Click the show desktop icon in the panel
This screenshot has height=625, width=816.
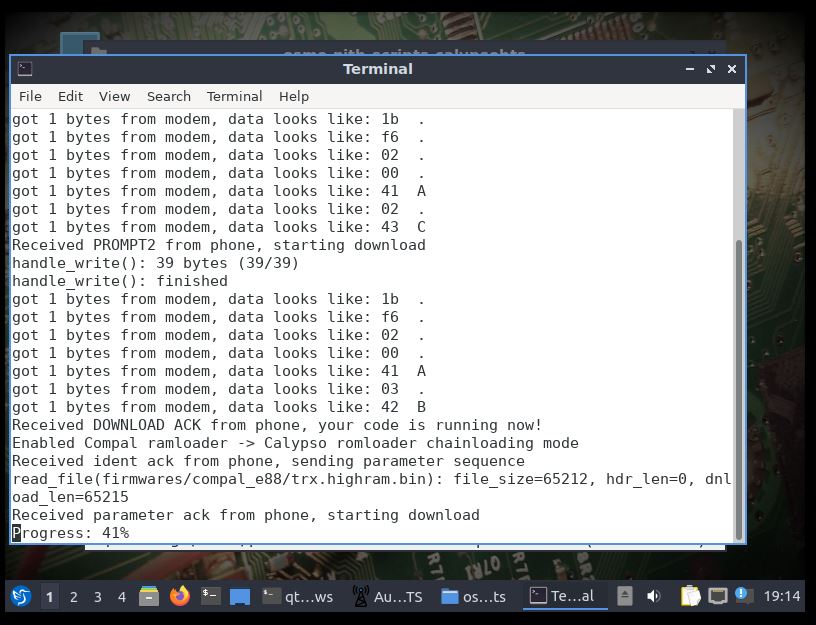(x=240, y=596)
